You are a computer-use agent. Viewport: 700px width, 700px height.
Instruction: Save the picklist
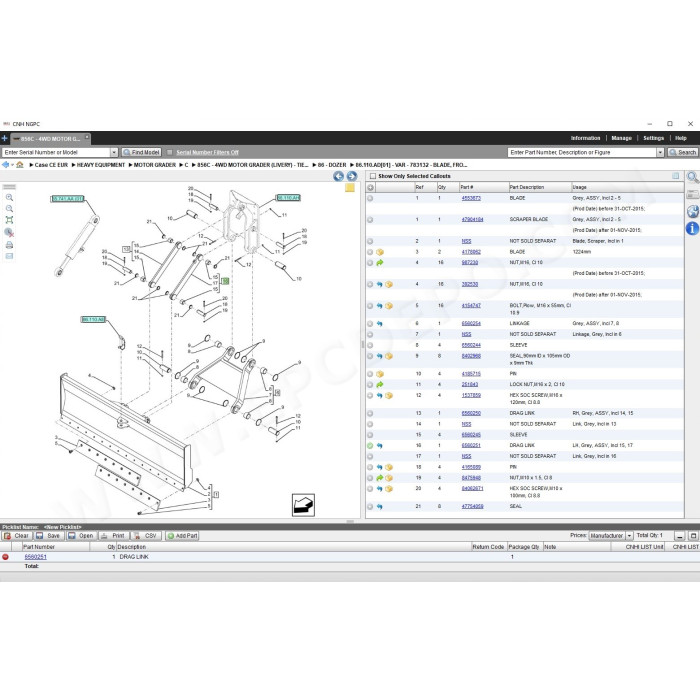coord(48,536)
